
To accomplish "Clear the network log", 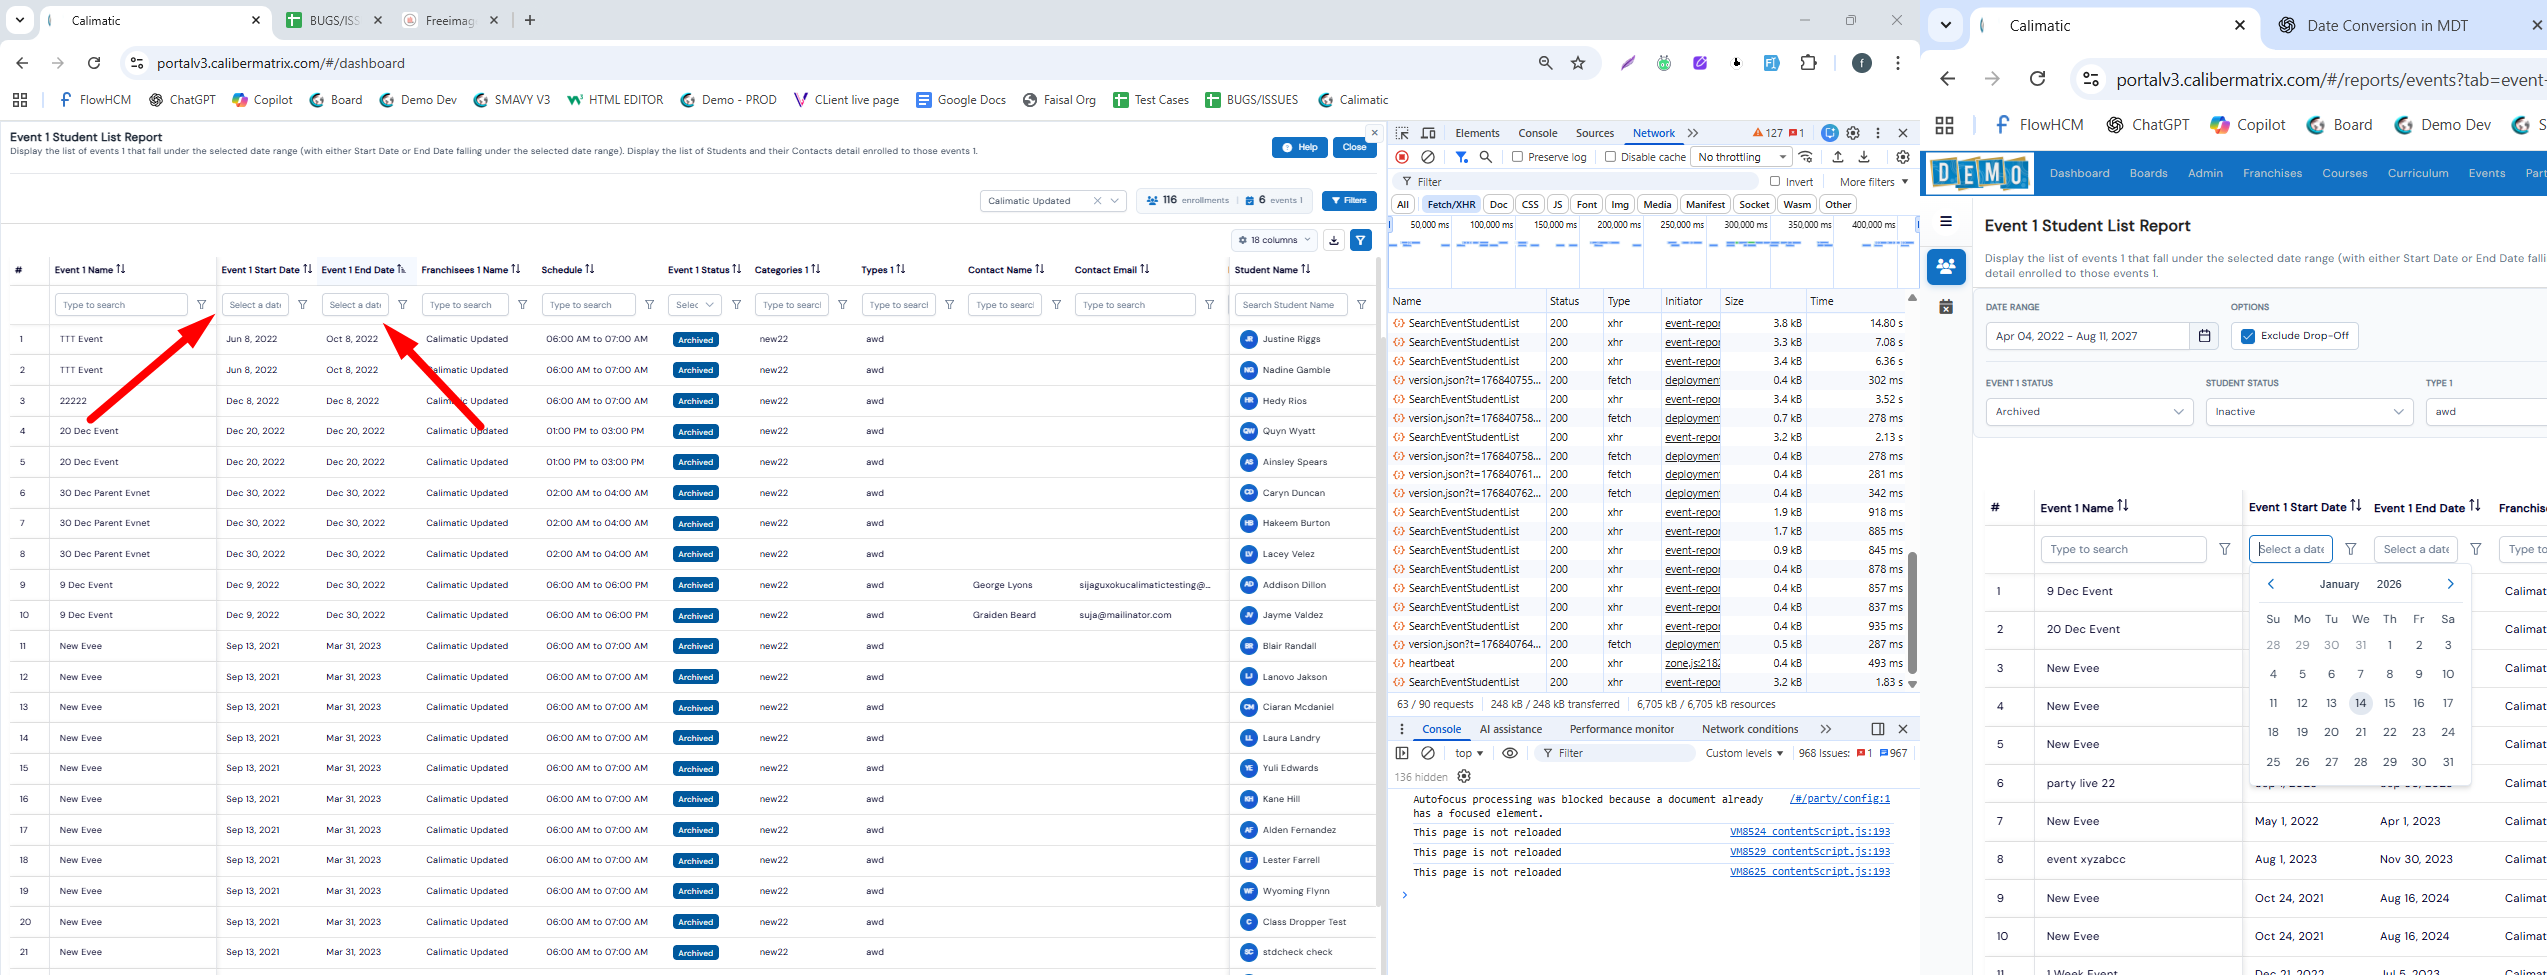I will click(1428, 157).
